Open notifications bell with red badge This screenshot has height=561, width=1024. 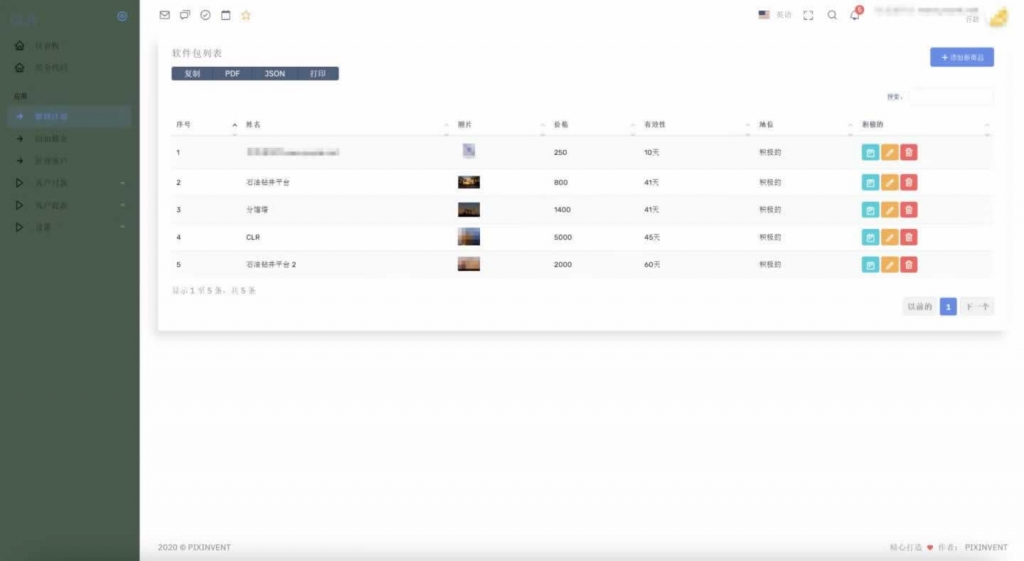tap(855, 15)
